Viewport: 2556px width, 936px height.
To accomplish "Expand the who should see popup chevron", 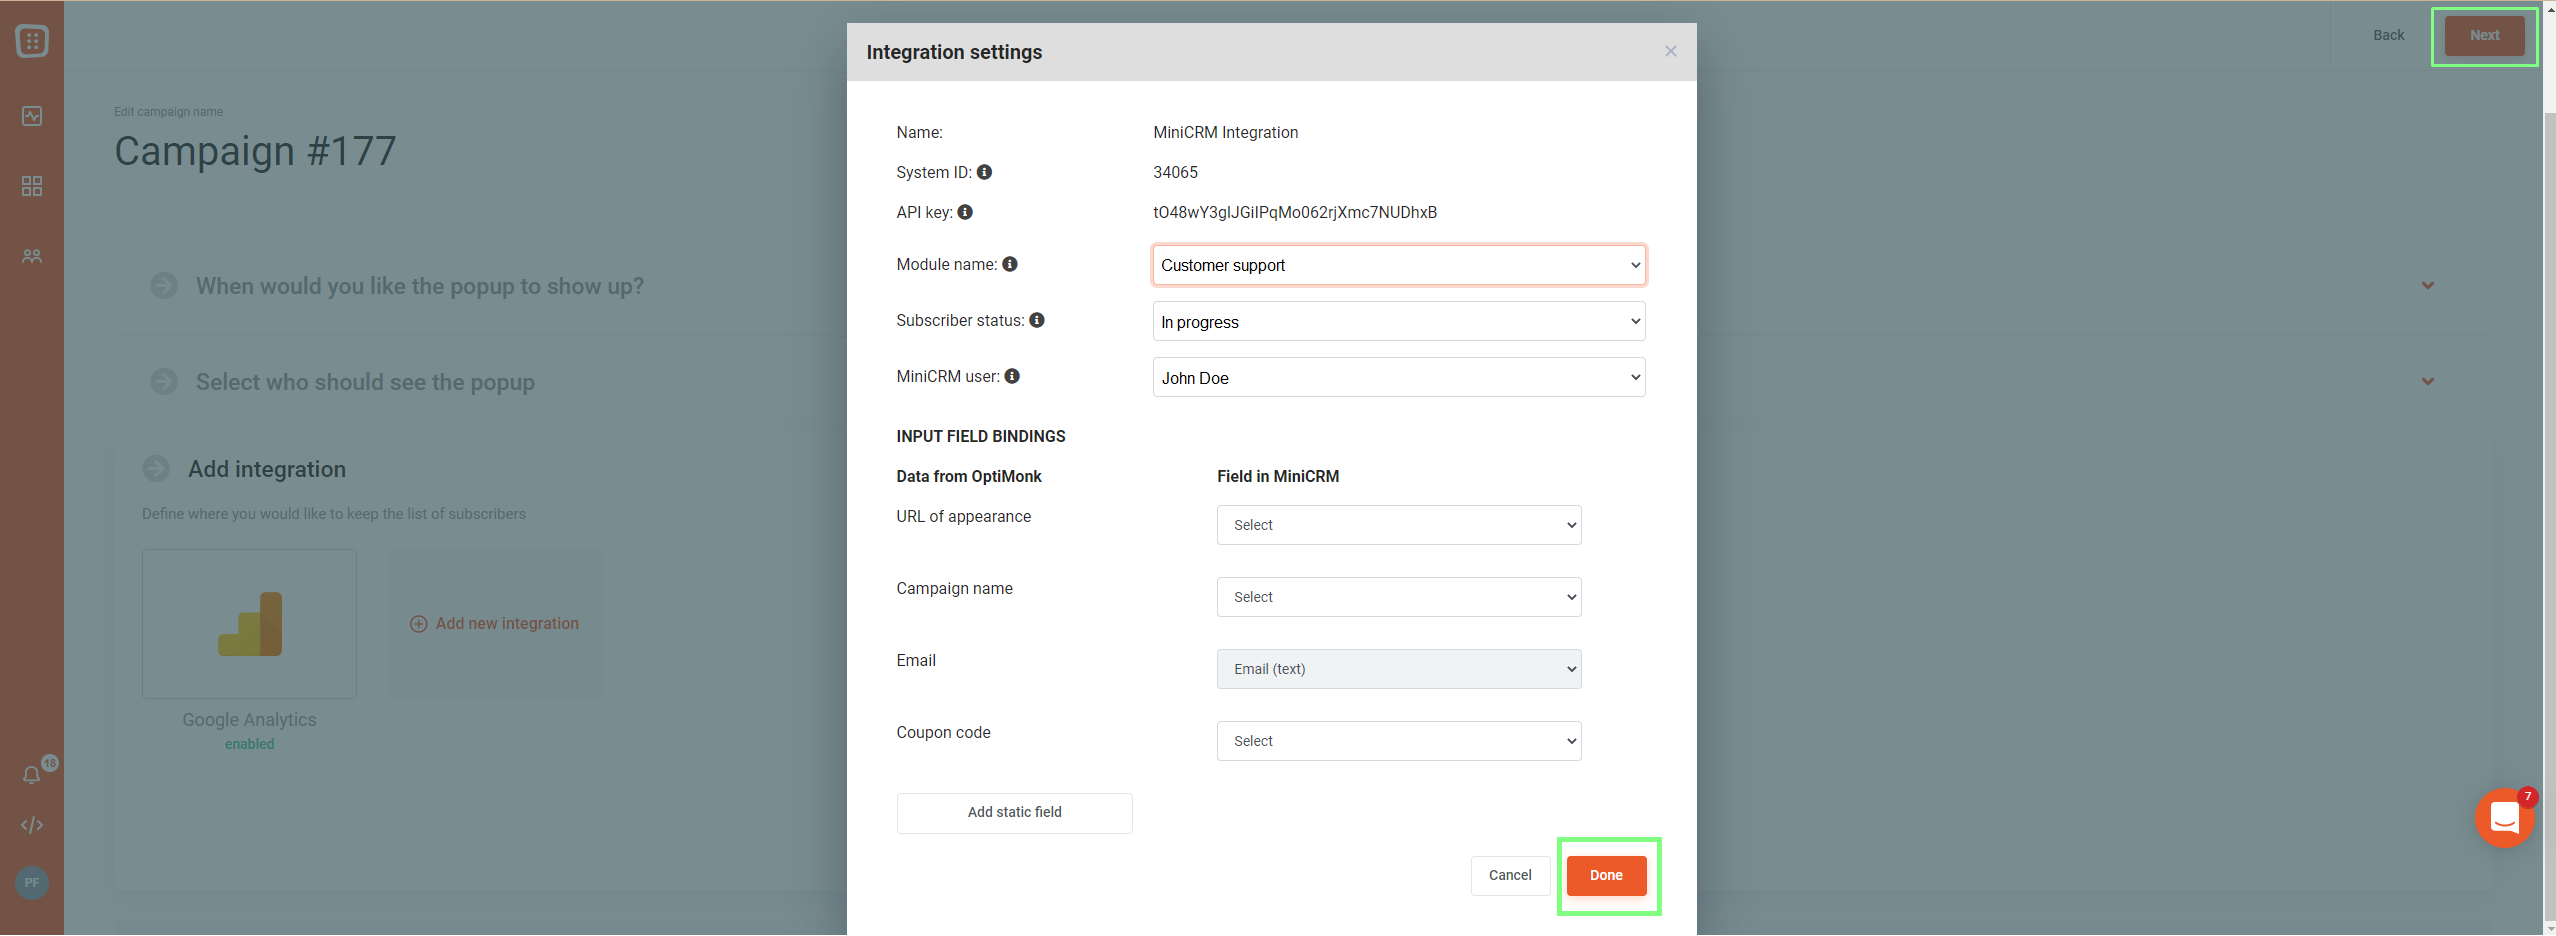I will (x=2428, y=382).
